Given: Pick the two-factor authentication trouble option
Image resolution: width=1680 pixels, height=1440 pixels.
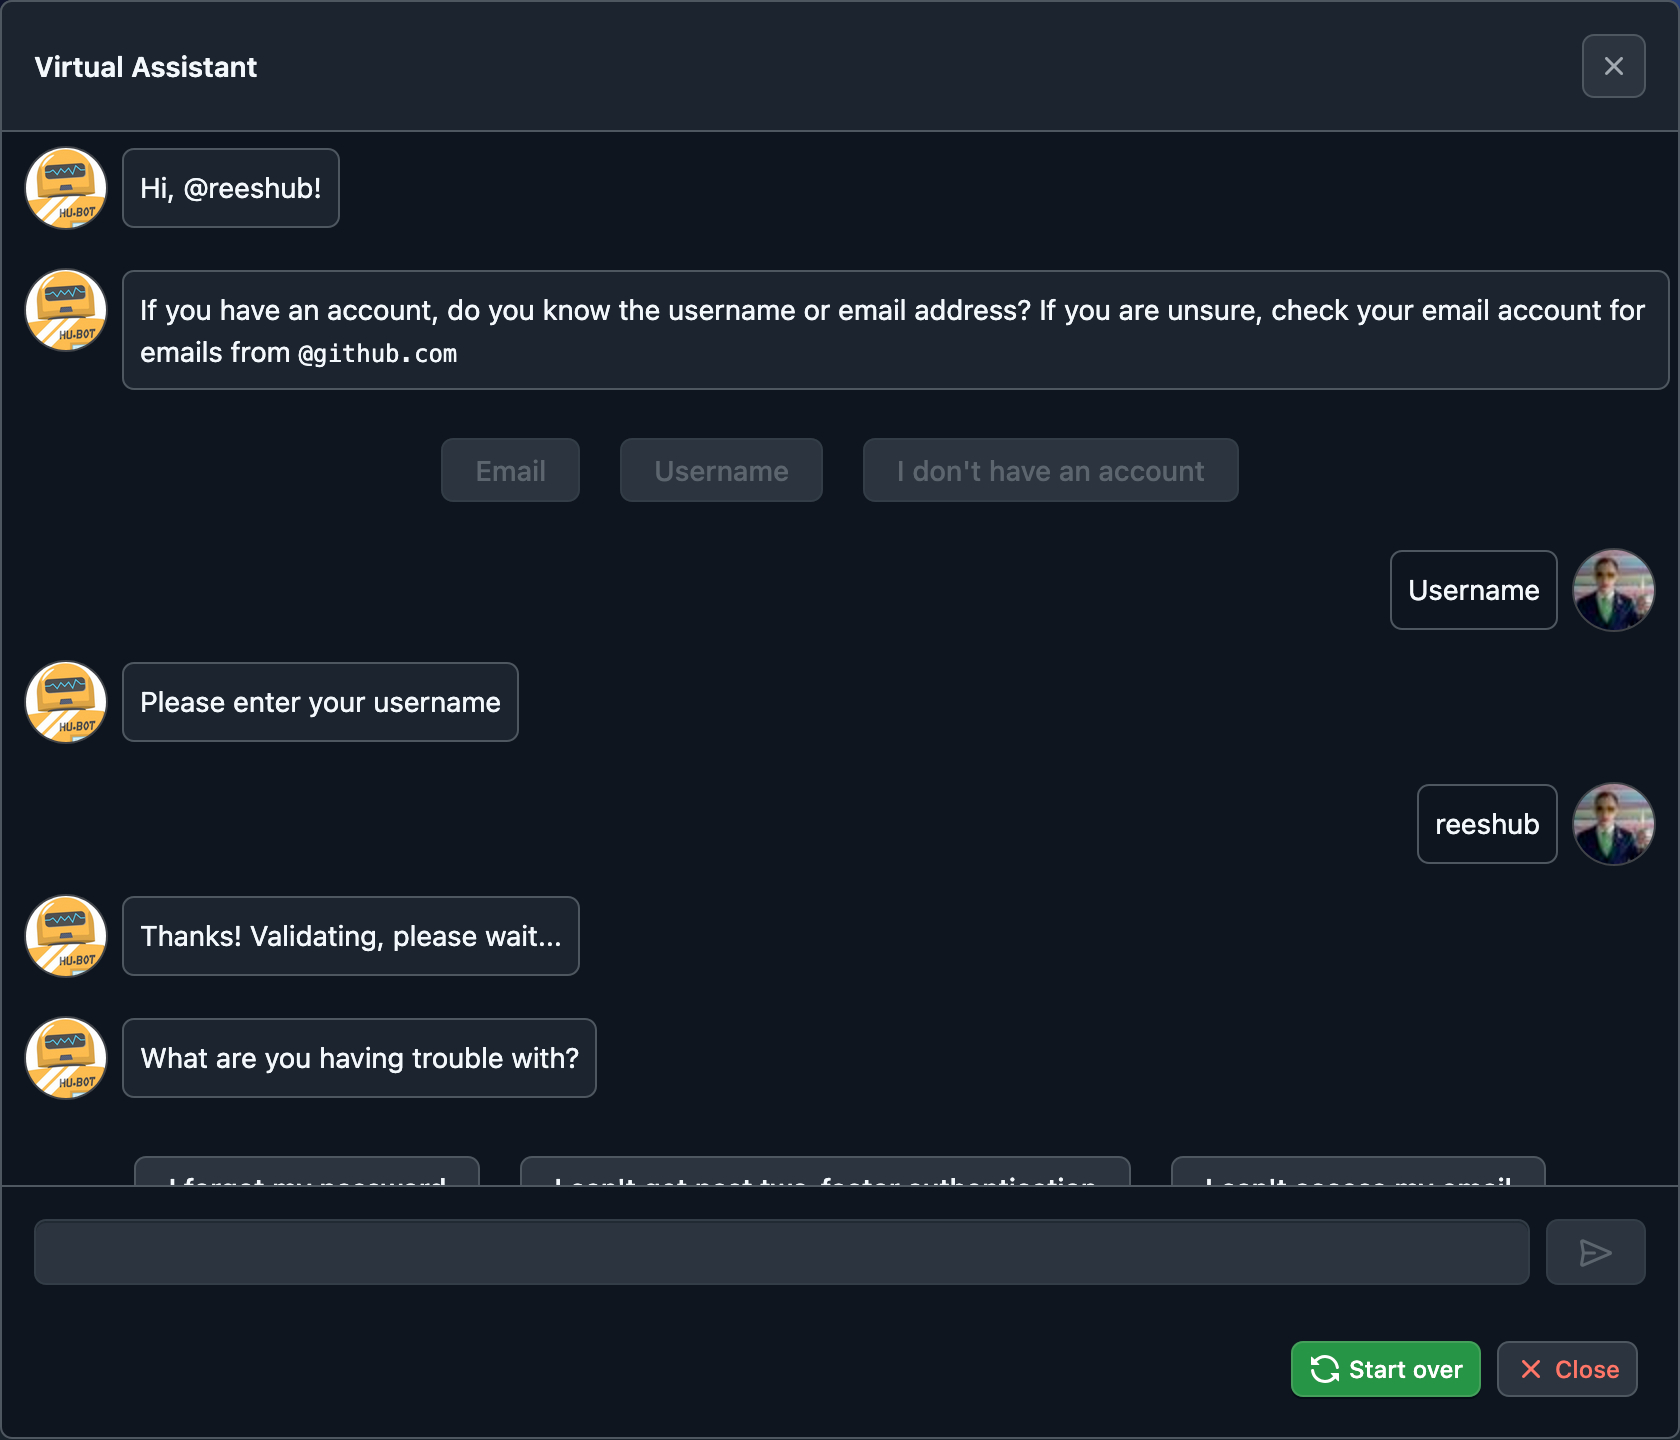Looking at the screenshot, I should pyautogui.click(x=825, y=1173).
